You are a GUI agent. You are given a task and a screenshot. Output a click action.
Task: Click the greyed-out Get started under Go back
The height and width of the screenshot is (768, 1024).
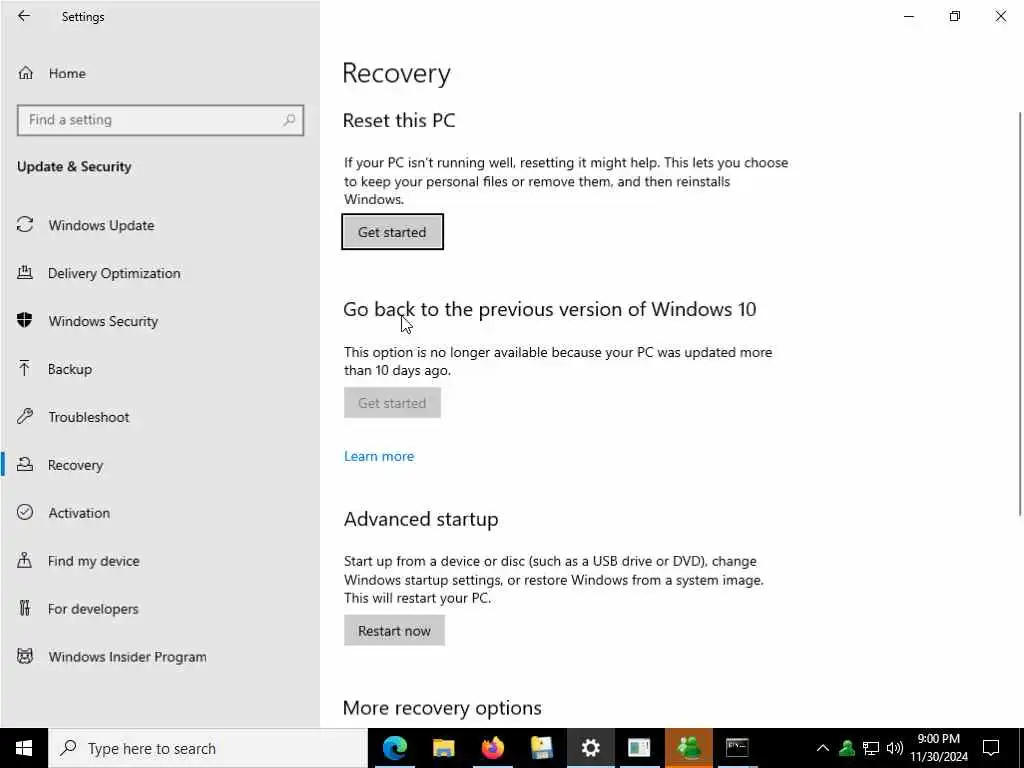392,403
